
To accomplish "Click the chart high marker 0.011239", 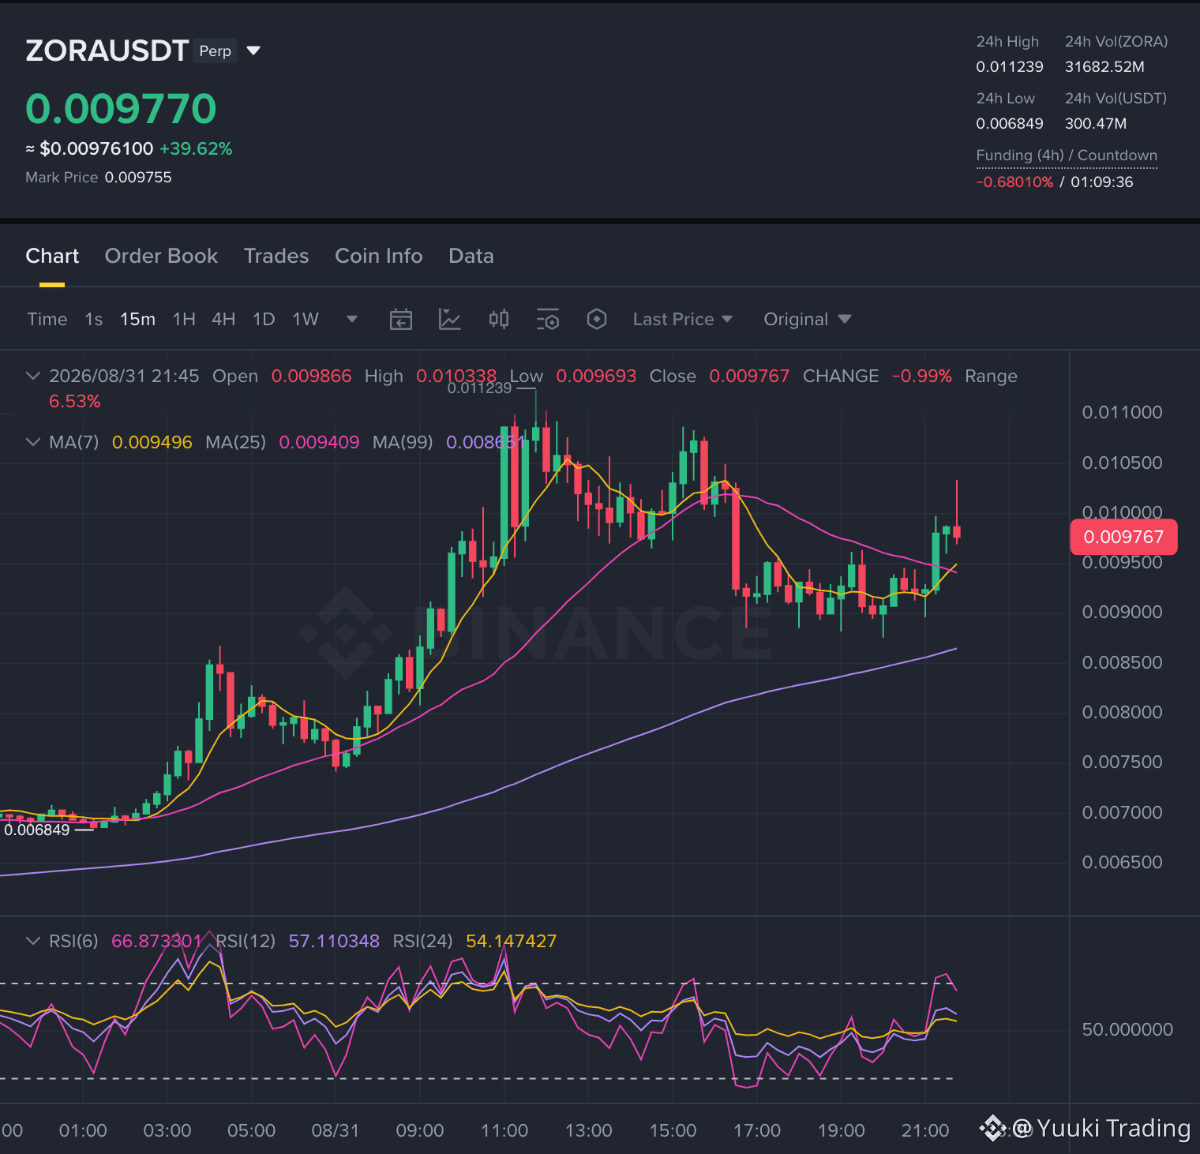I will pyautogui.click(x=480, y=388).
